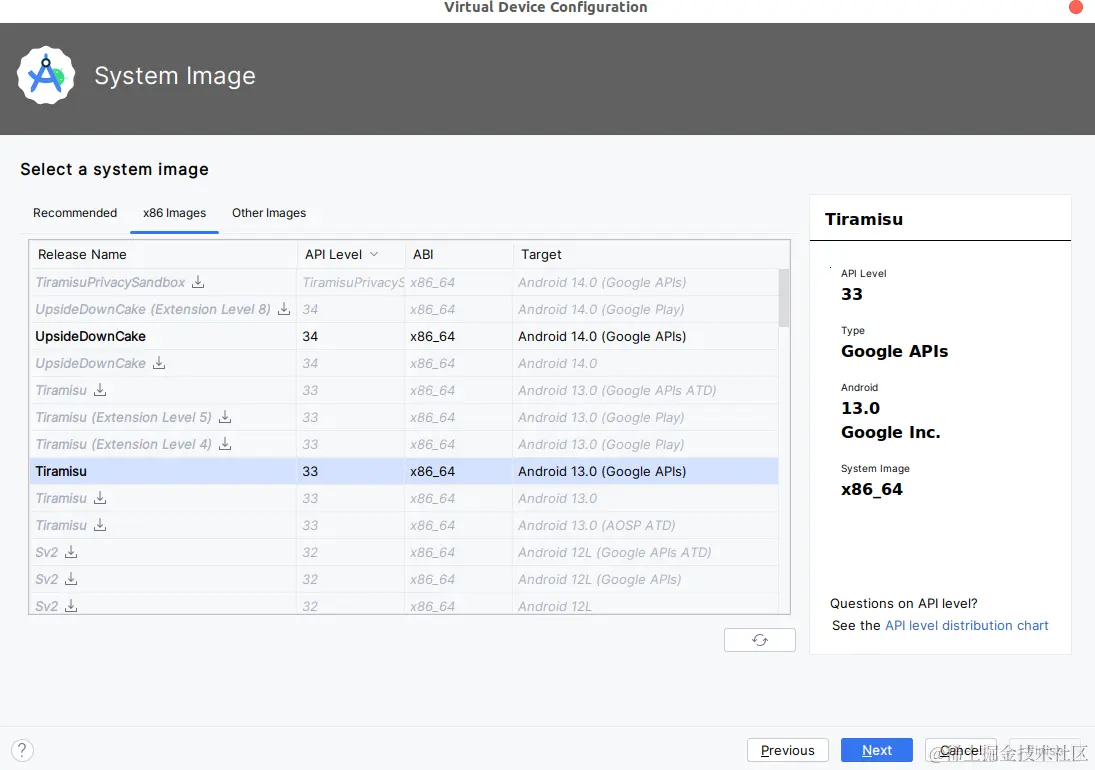Open the Other Images tab
Image resolution: width=1095 pixels, height=770 pixels.
tap(269, 213)
